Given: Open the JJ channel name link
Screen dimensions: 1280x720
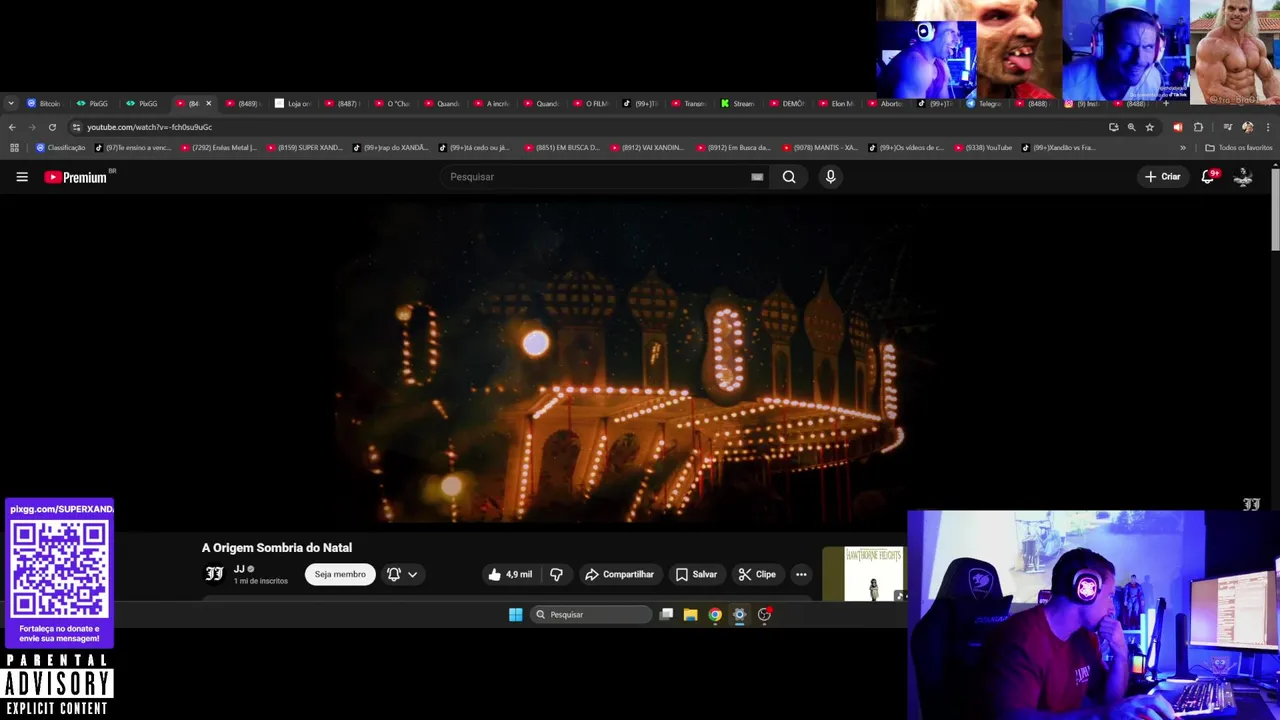Looking at the screenshot, I should (x=239, y=569).
